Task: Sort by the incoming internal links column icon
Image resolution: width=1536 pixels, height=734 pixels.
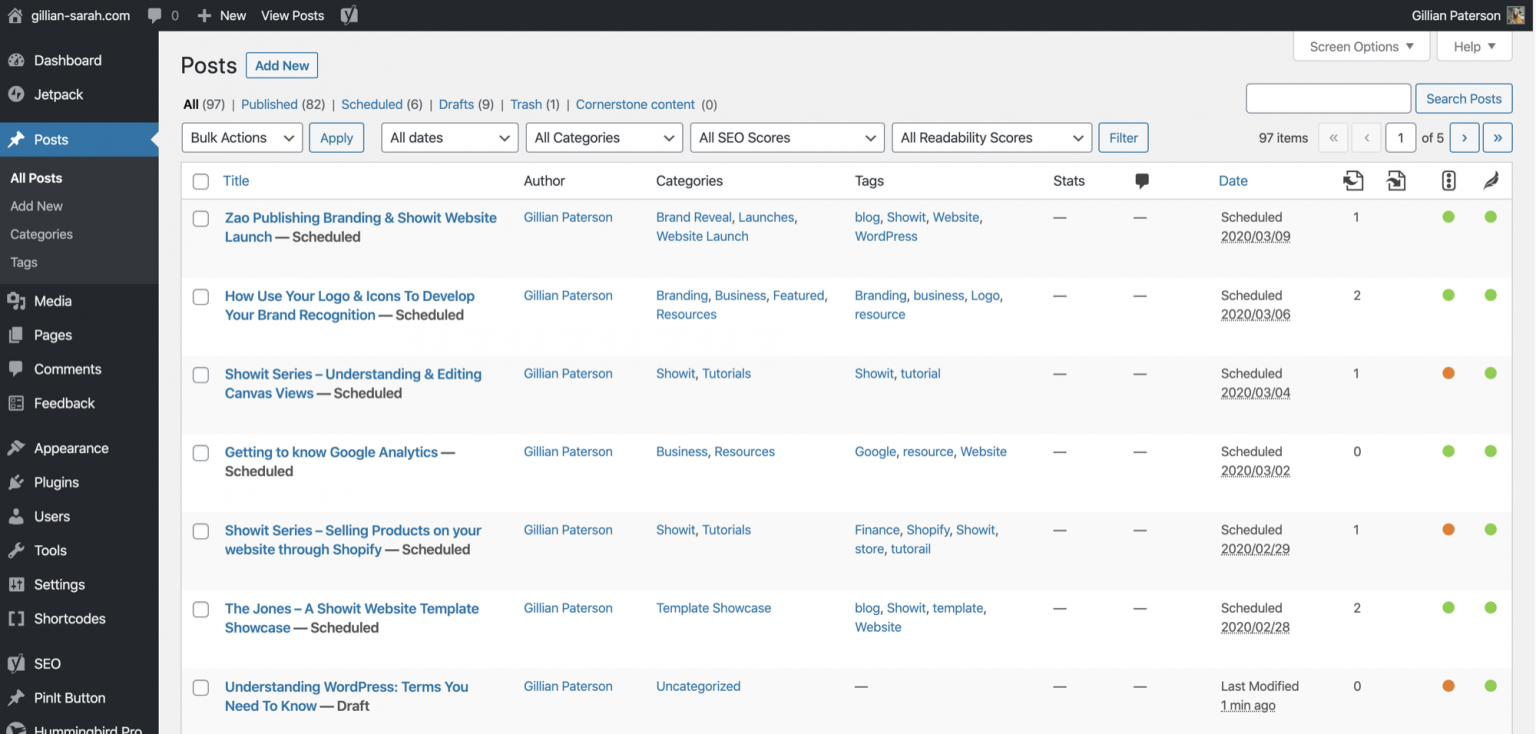Action: (1354, 182)
